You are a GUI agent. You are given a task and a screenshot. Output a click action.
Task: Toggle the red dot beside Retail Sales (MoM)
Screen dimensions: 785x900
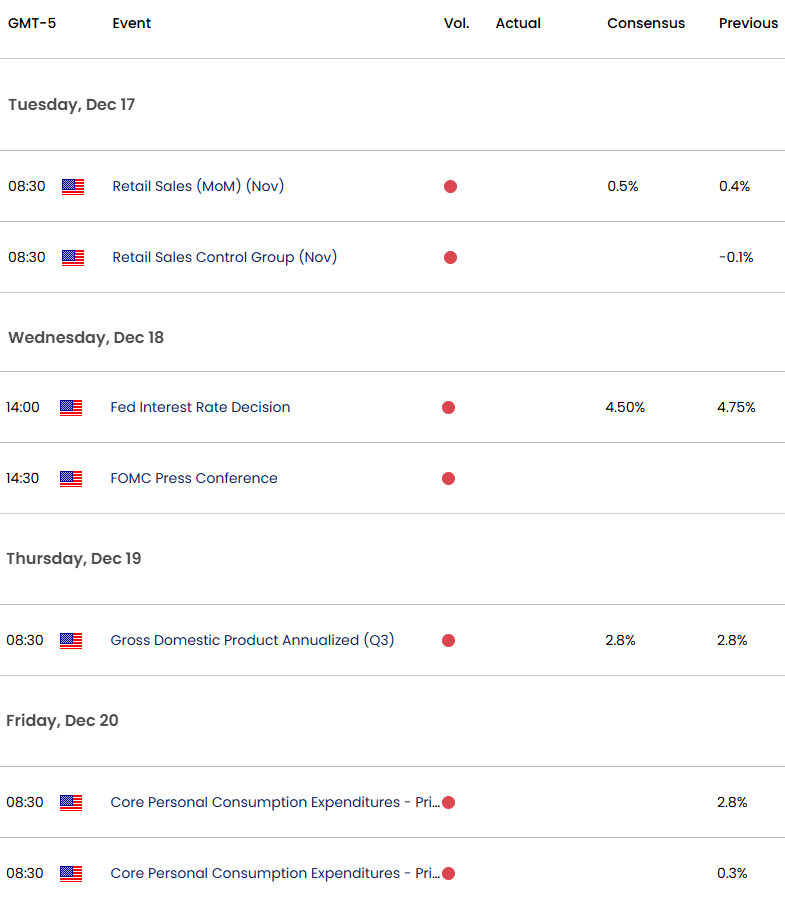coord(450,186)
